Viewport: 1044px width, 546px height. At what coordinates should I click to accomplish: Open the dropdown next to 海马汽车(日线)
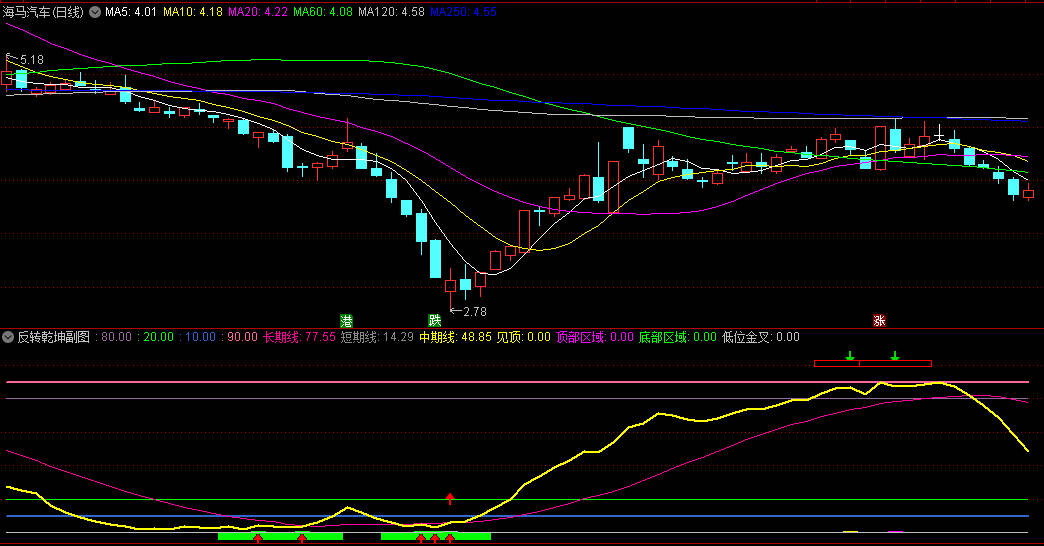coord(95,12)
